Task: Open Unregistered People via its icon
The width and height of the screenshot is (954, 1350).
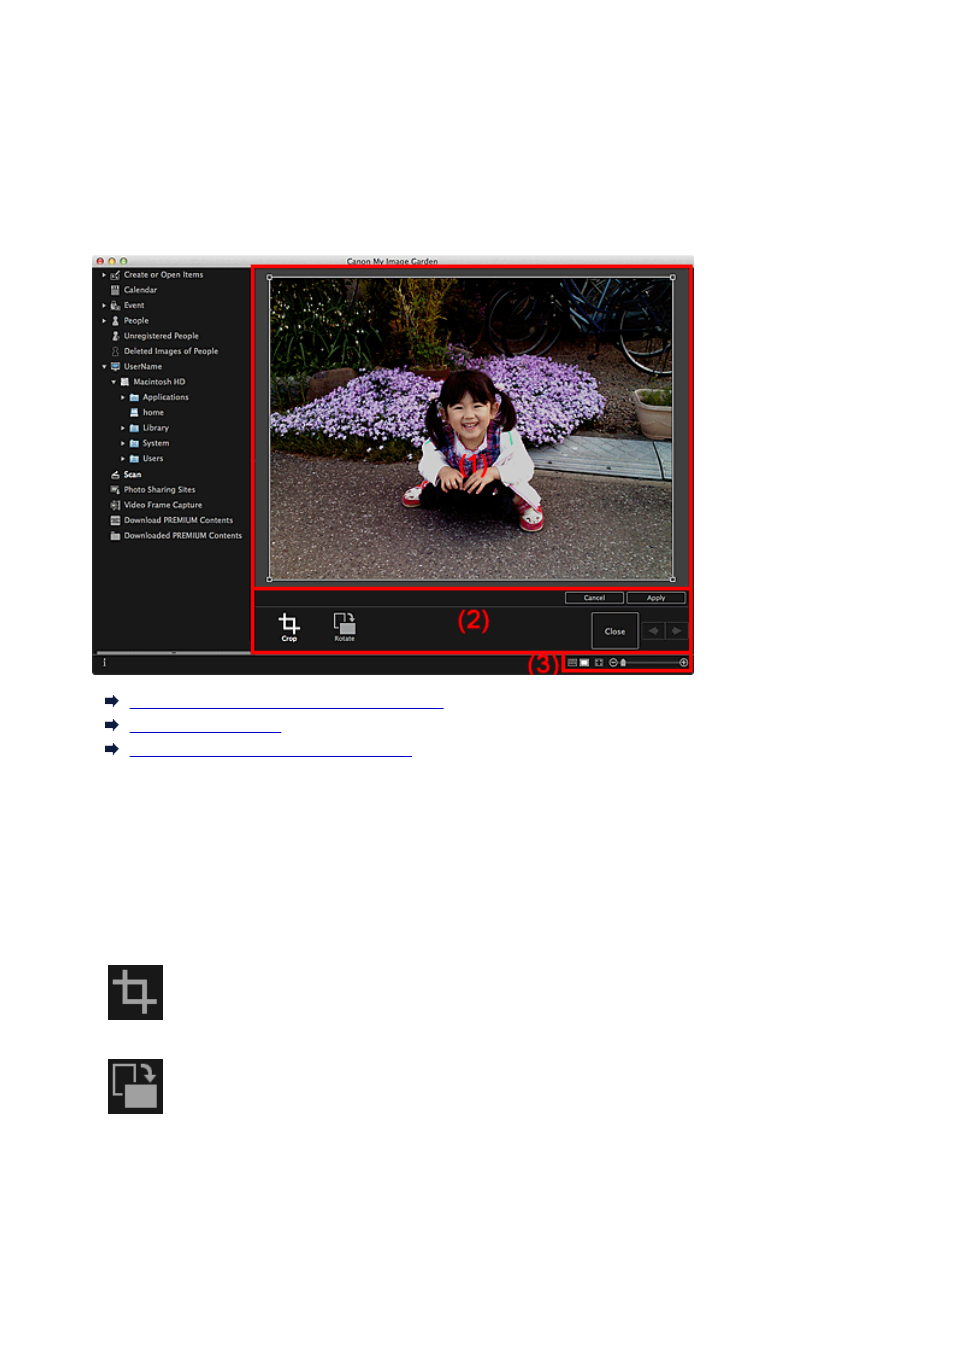Action: point(115,336)
